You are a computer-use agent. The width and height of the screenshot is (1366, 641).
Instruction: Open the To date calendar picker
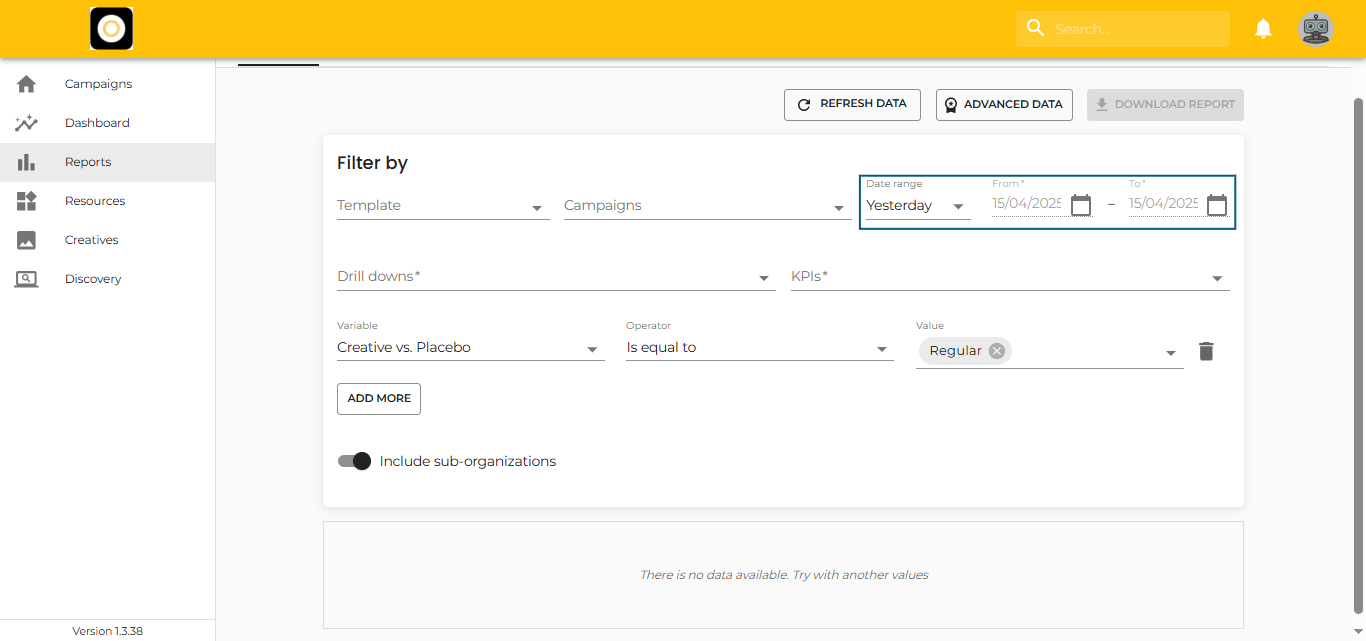tap(1216, 205)
